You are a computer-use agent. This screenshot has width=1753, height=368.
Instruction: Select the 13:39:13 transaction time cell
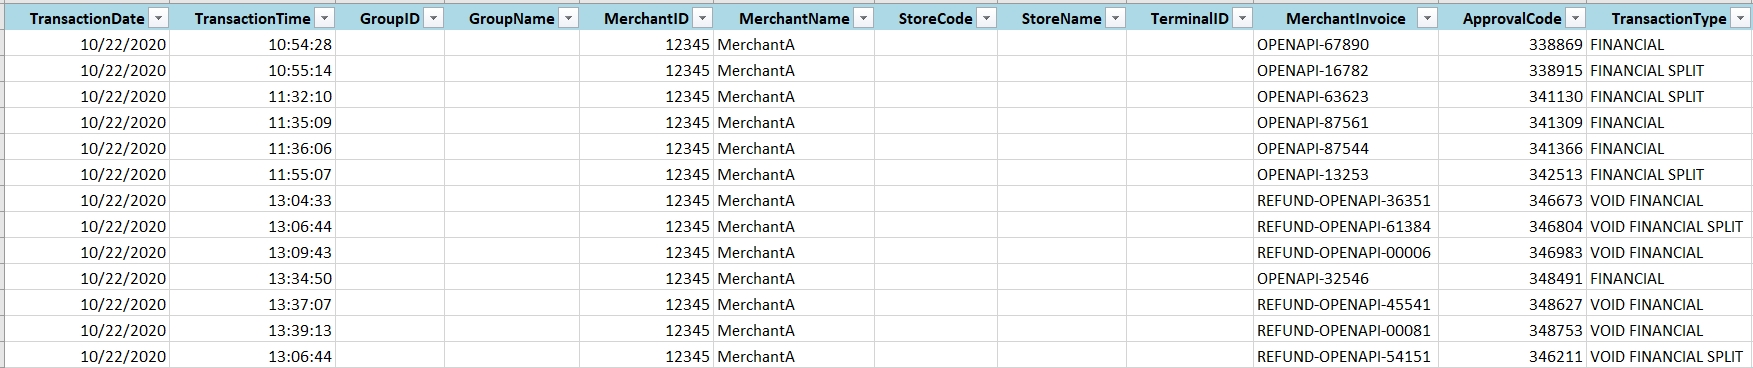pos(252,331)
